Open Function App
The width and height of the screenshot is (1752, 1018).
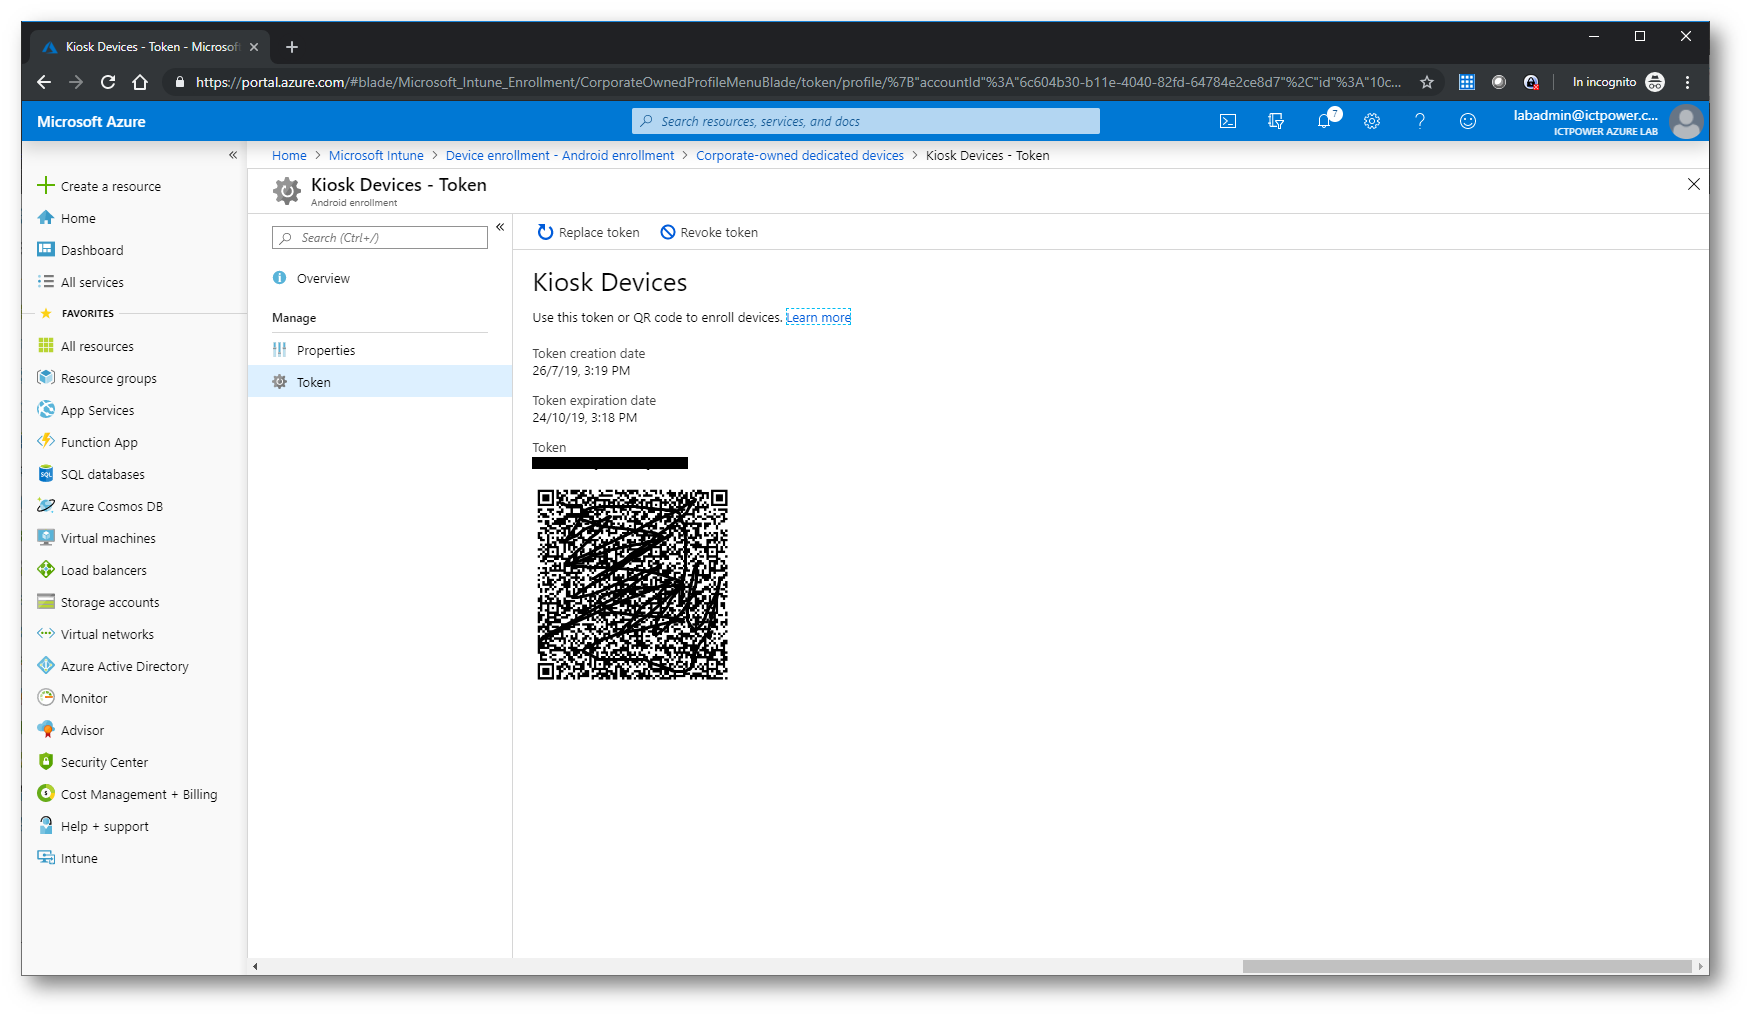pos(99,442)
